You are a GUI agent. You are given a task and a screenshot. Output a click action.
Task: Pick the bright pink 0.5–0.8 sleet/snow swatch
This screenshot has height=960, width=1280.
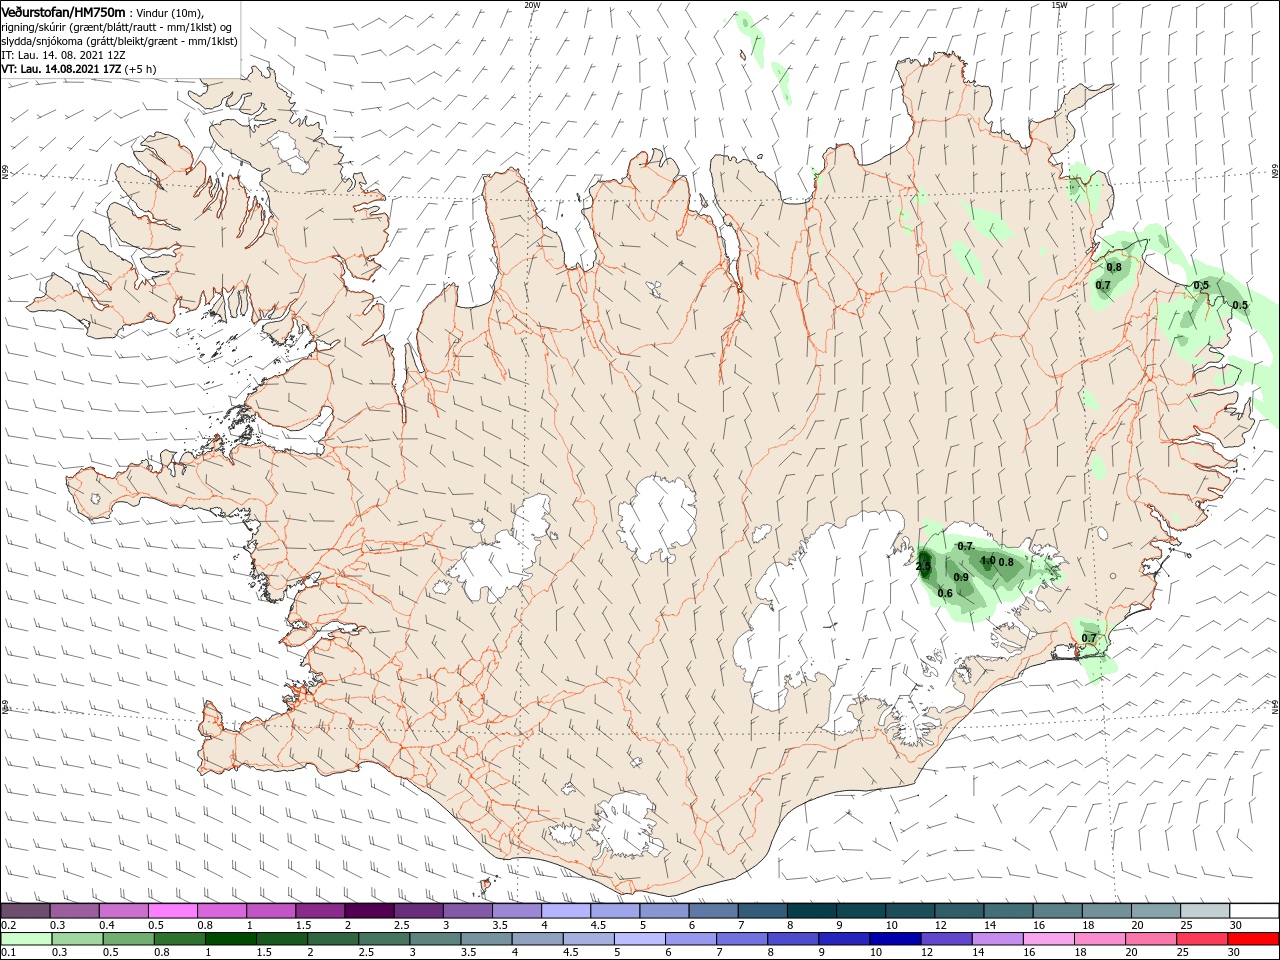point(173,911)
